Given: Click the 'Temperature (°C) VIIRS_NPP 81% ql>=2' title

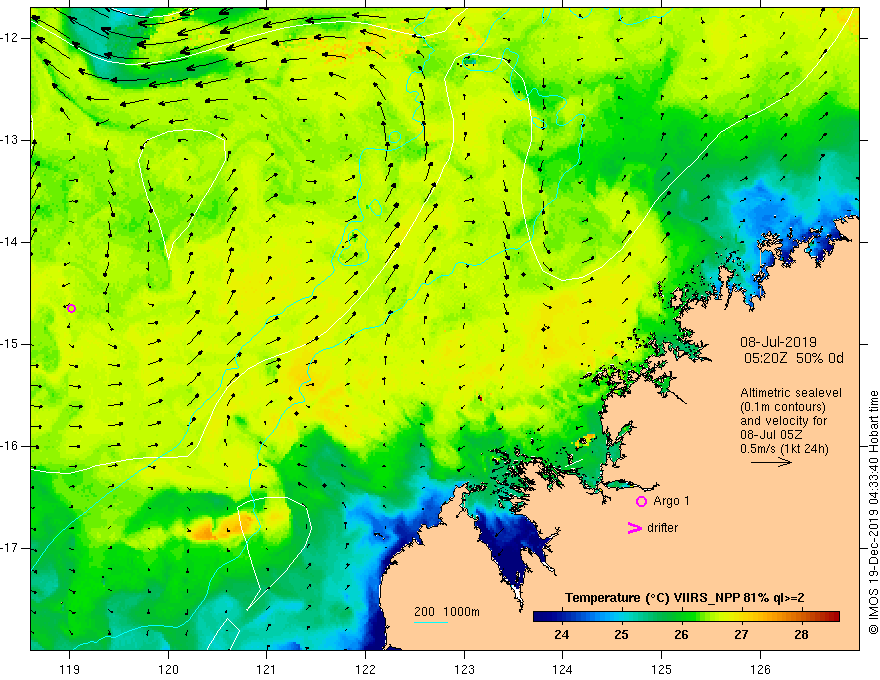Looking at the screenshot, I should (x=684, y=598).
